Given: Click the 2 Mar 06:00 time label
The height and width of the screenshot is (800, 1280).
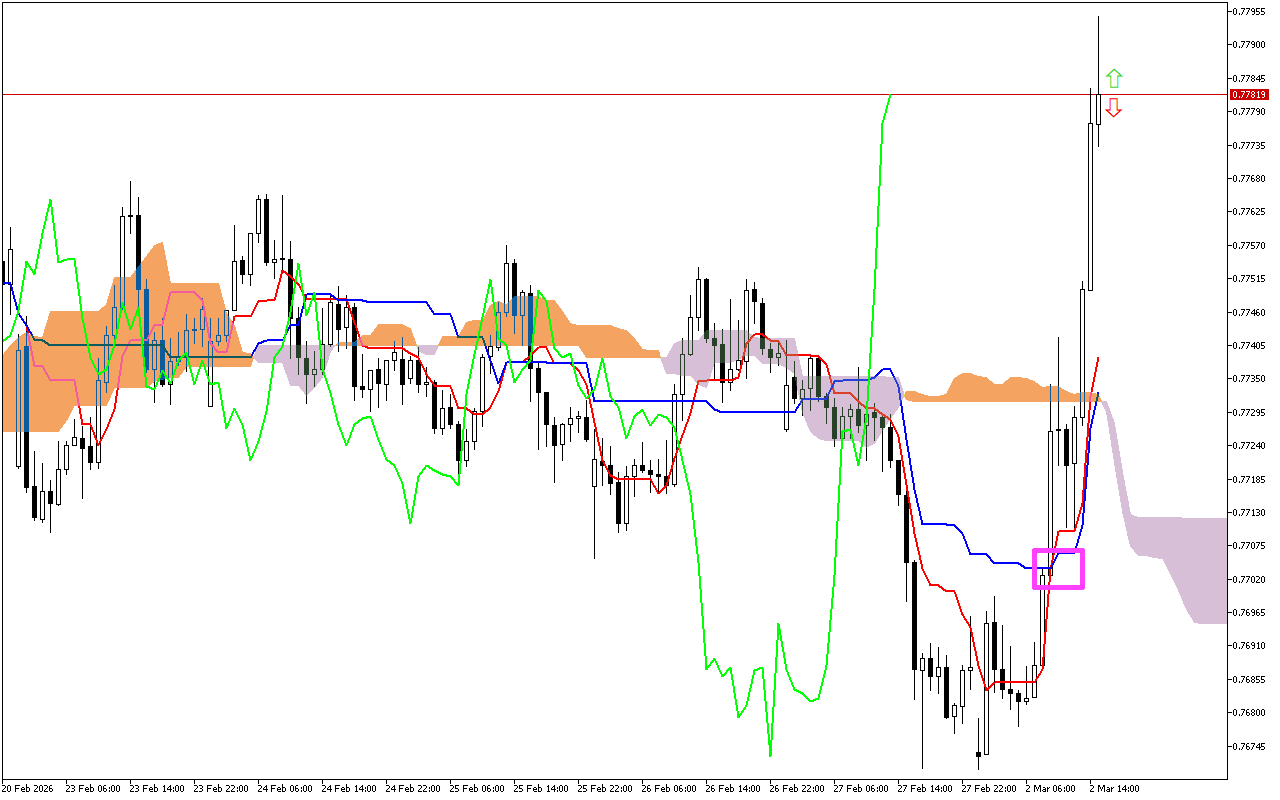Looking at the screenshot, I should pos(1052,788).
